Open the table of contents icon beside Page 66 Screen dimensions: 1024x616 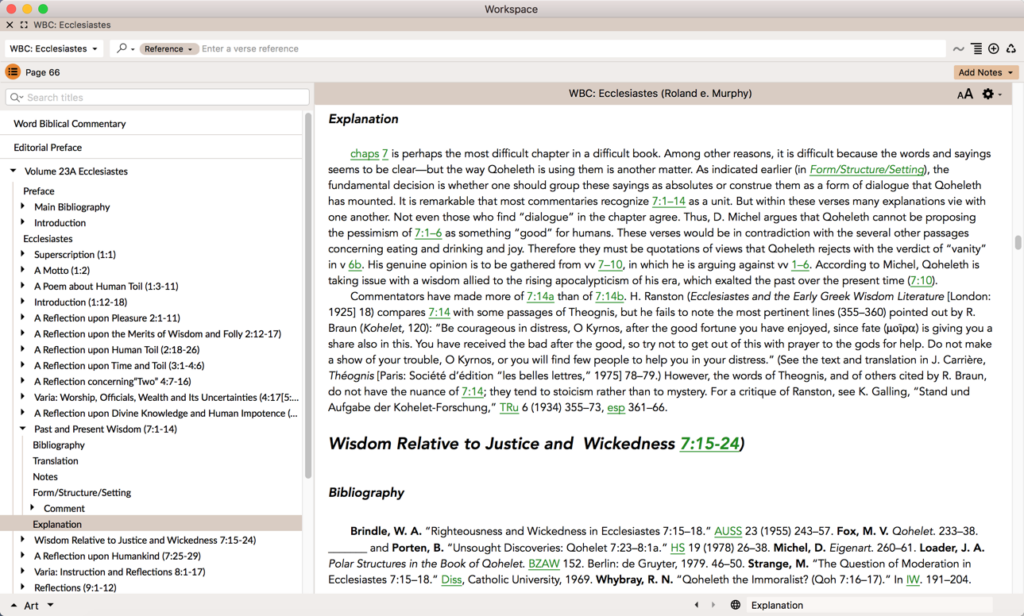tap(12, 71)
